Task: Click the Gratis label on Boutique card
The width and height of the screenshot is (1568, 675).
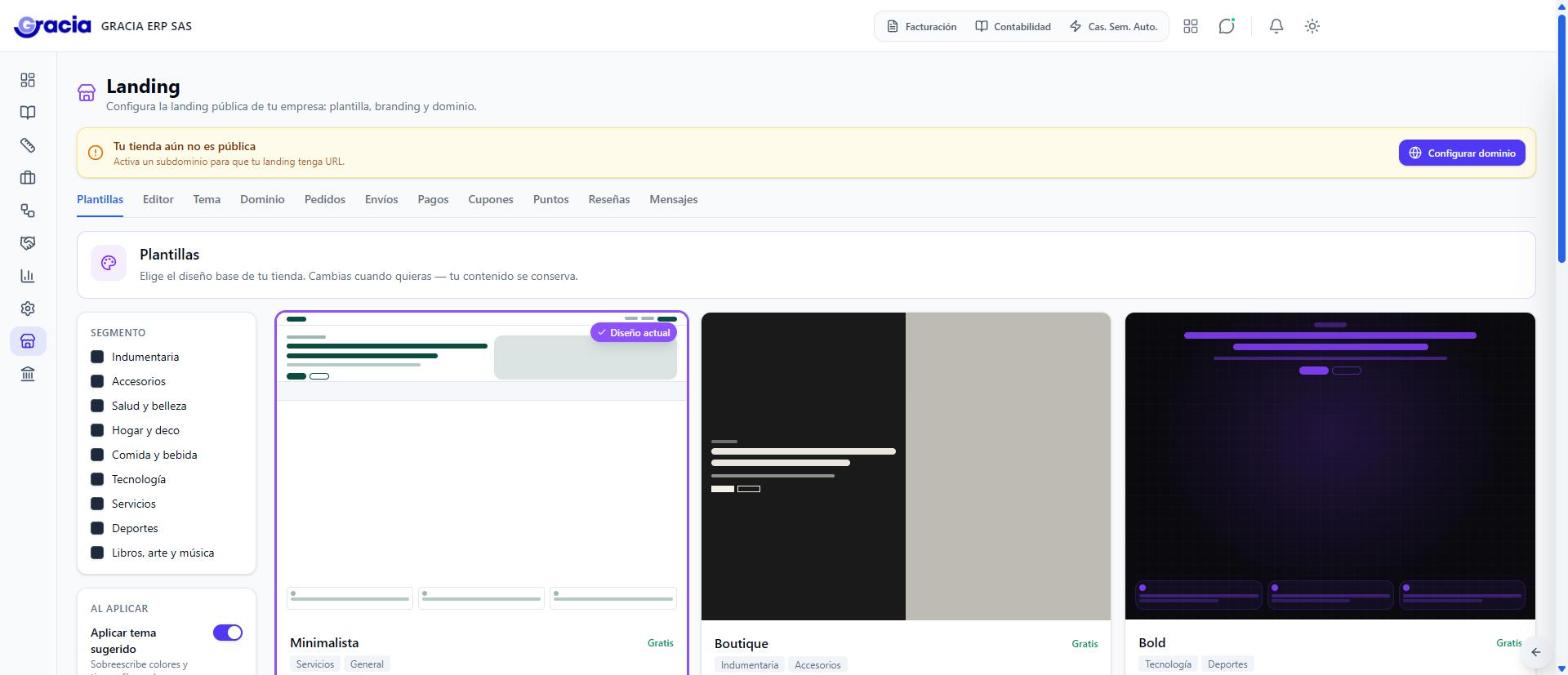Action: click(x=1084, y=644)
